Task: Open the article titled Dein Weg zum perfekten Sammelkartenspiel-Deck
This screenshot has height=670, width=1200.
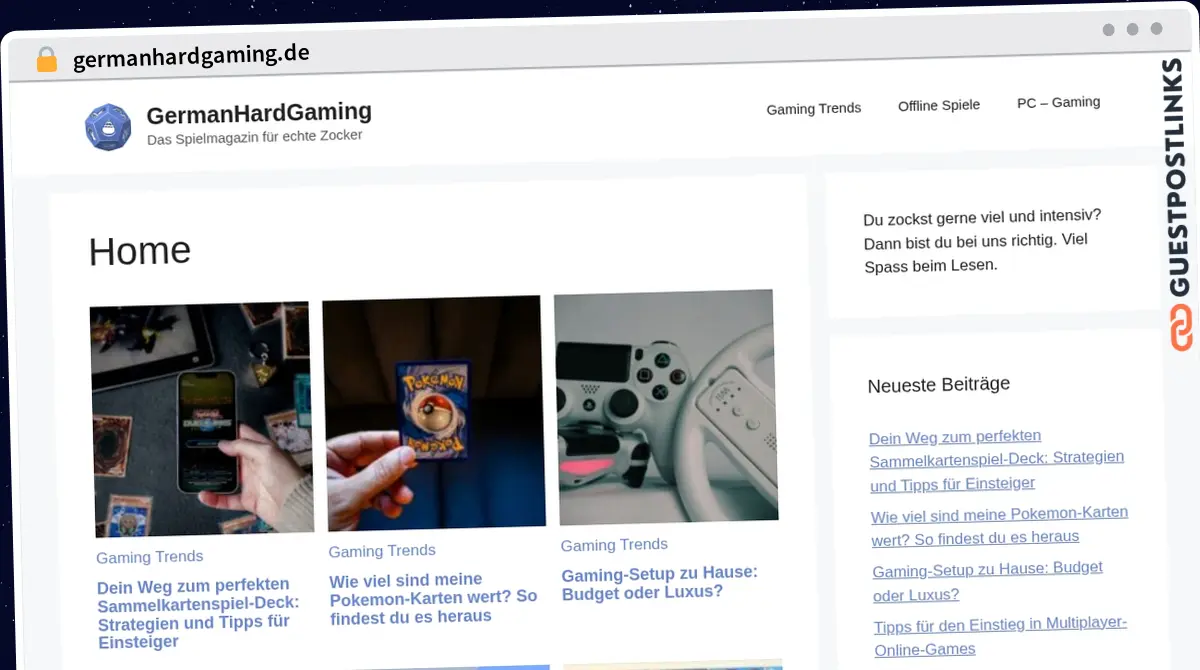Action: click(198, 612)
